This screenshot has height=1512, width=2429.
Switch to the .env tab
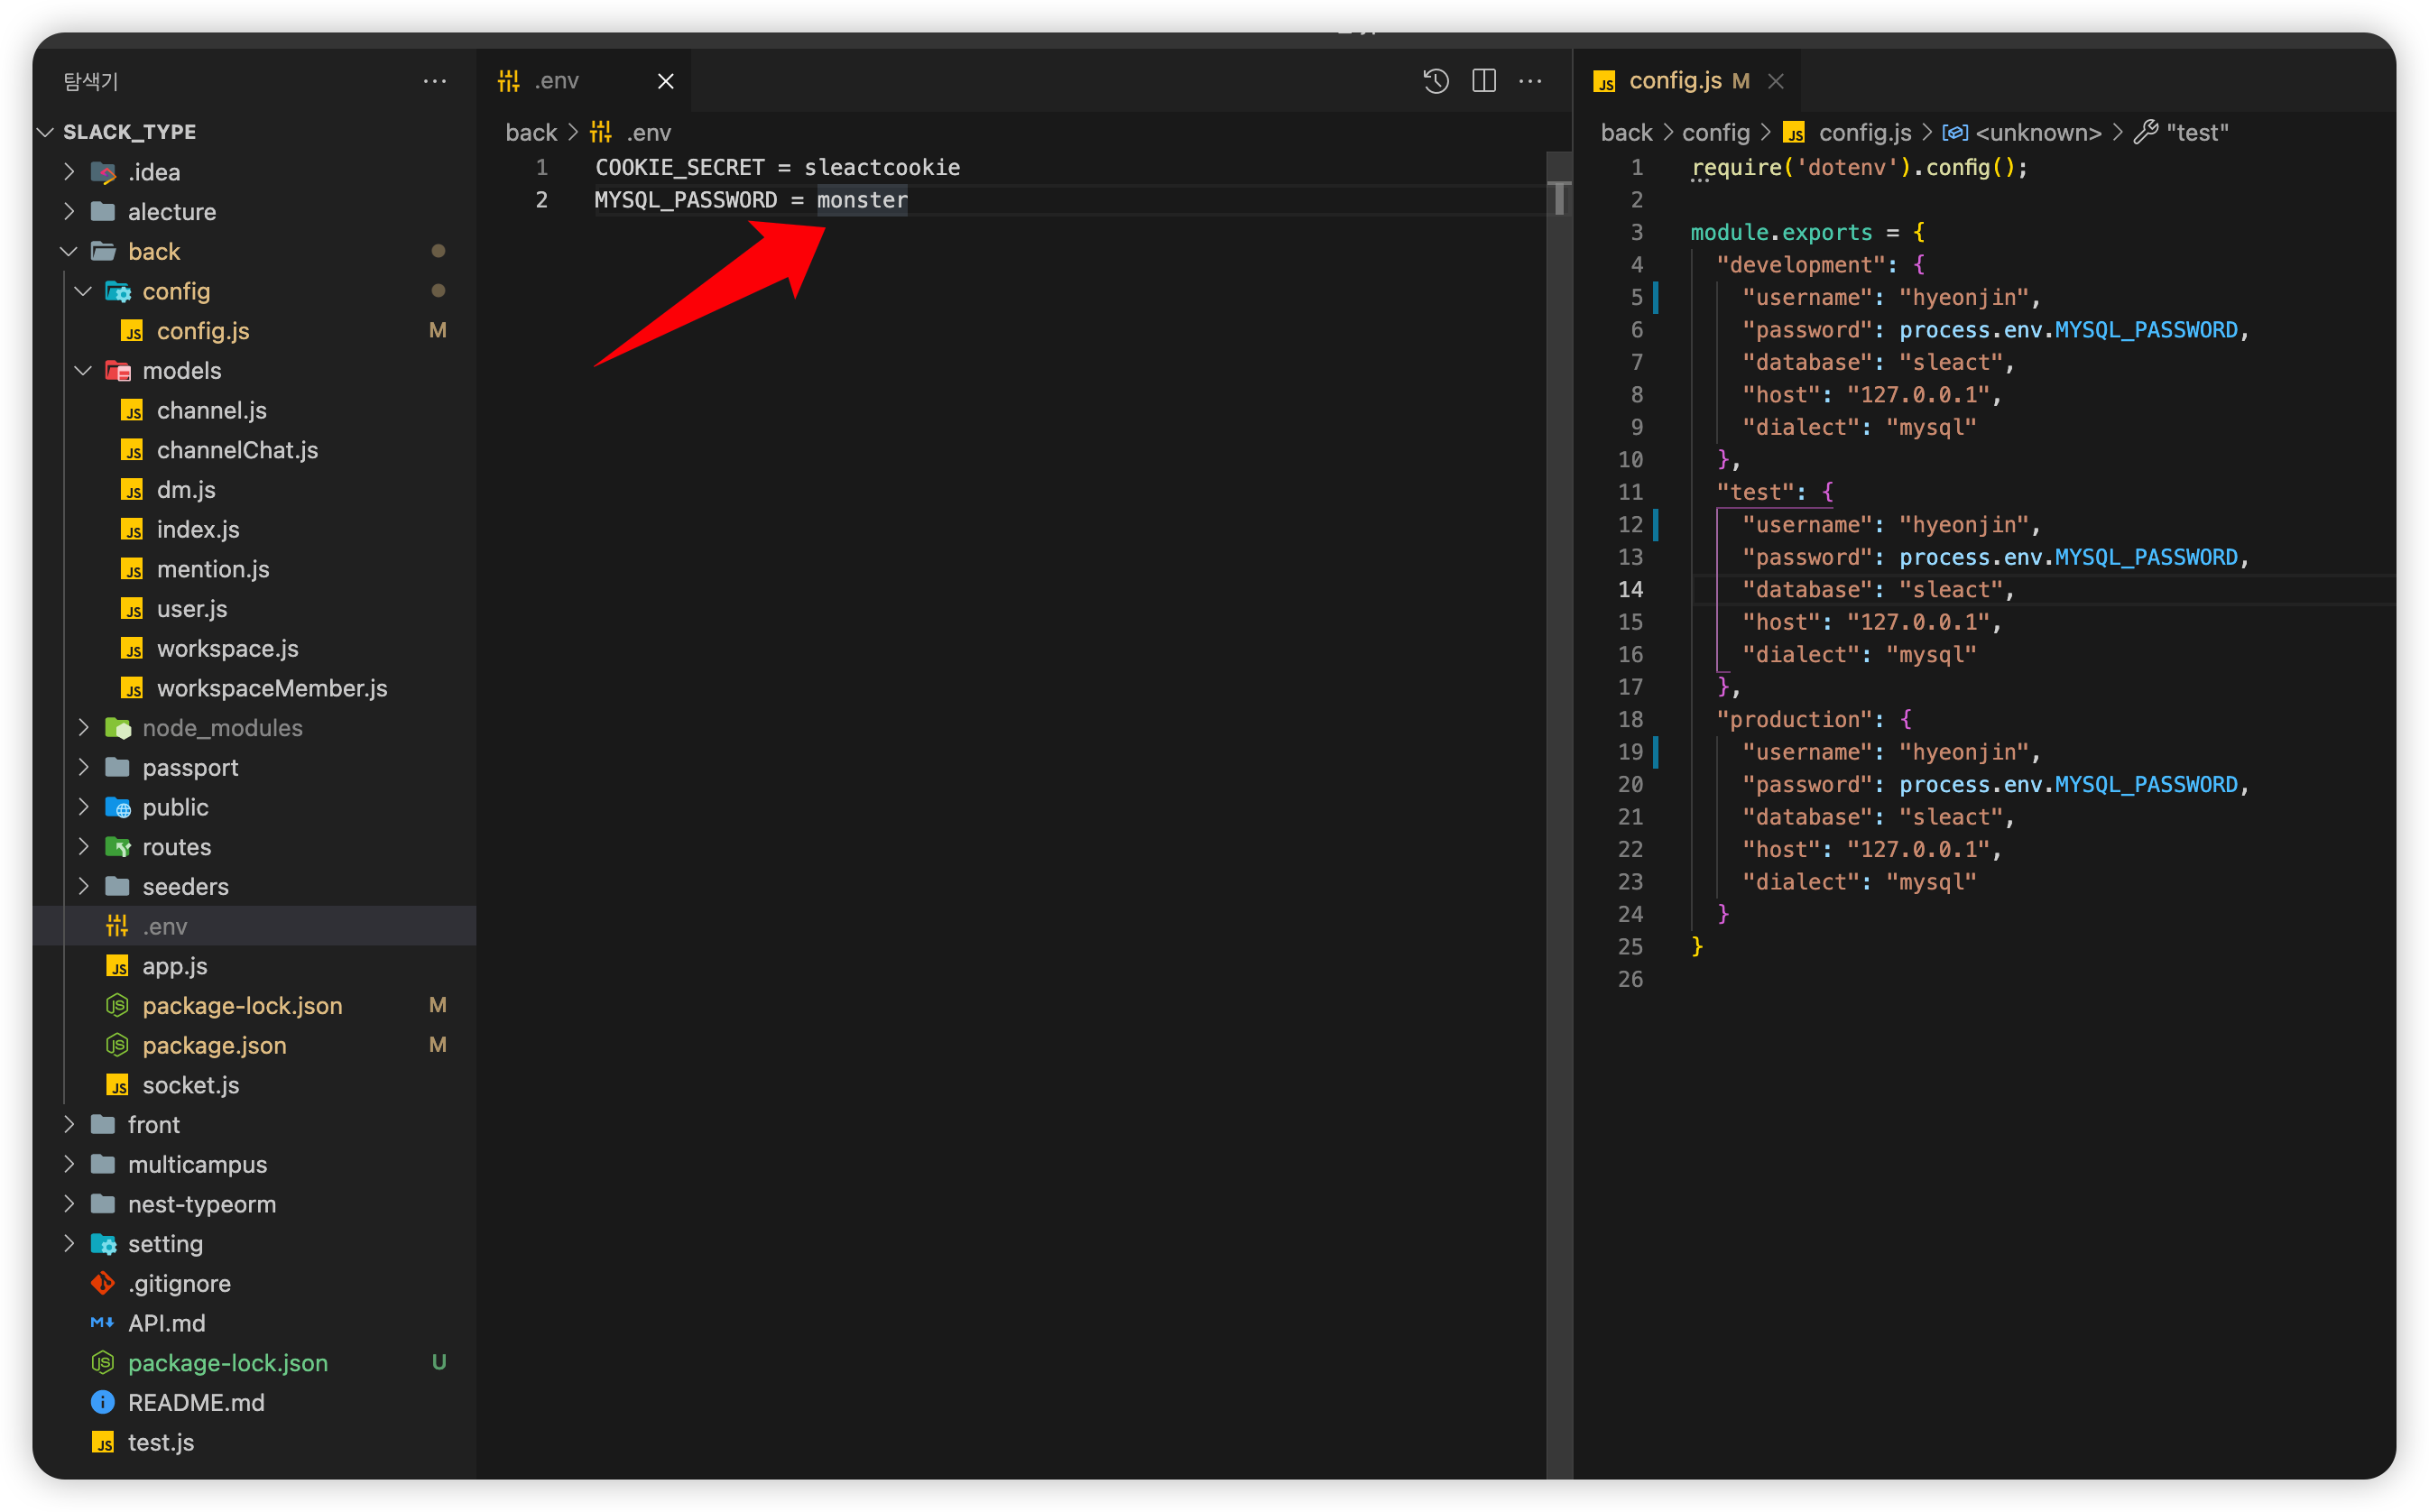click(x=556, y=81)
